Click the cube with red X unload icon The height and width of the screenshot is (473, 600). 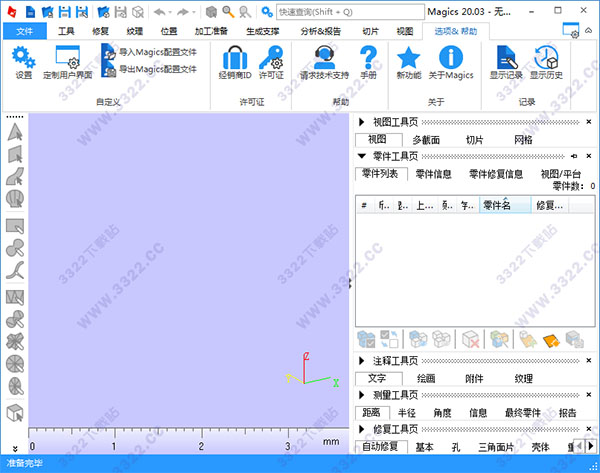(x=471, y=339)
